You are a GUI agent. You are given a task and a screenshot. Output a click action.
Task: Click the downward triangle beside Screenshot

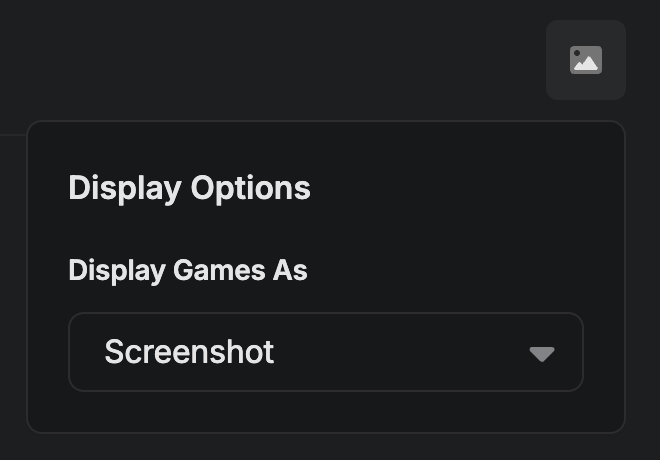[x=542, y=353]
